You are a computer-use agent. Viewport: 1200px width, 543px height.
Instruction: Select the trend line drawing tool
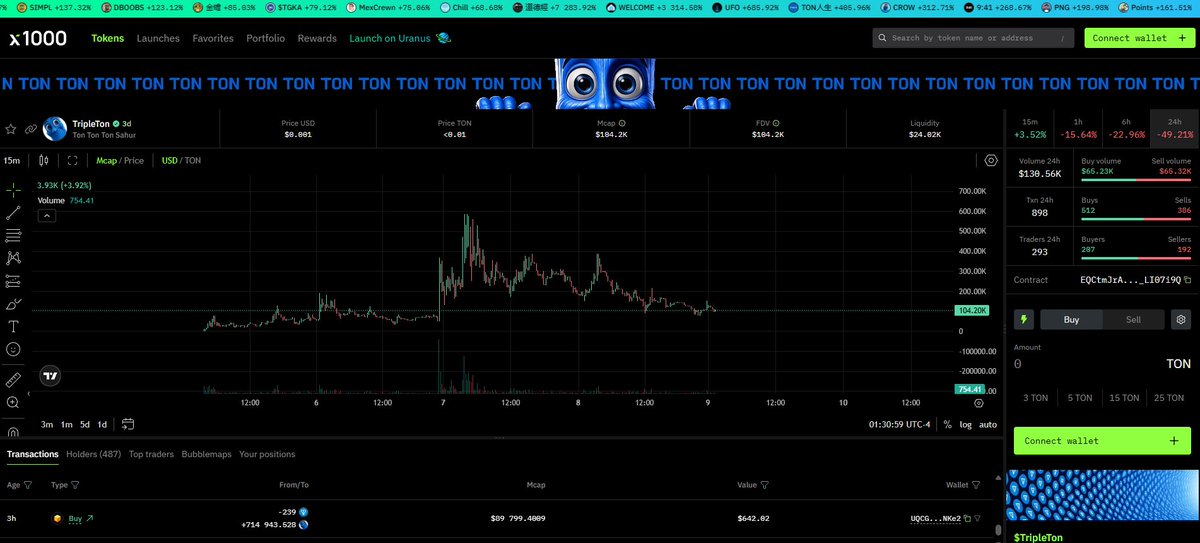click(x=13, y=212)
